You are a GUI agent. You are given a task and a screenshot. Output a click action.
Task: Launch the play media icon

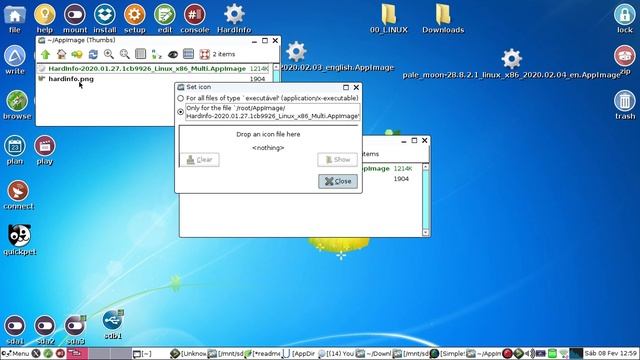coord(44,150)
